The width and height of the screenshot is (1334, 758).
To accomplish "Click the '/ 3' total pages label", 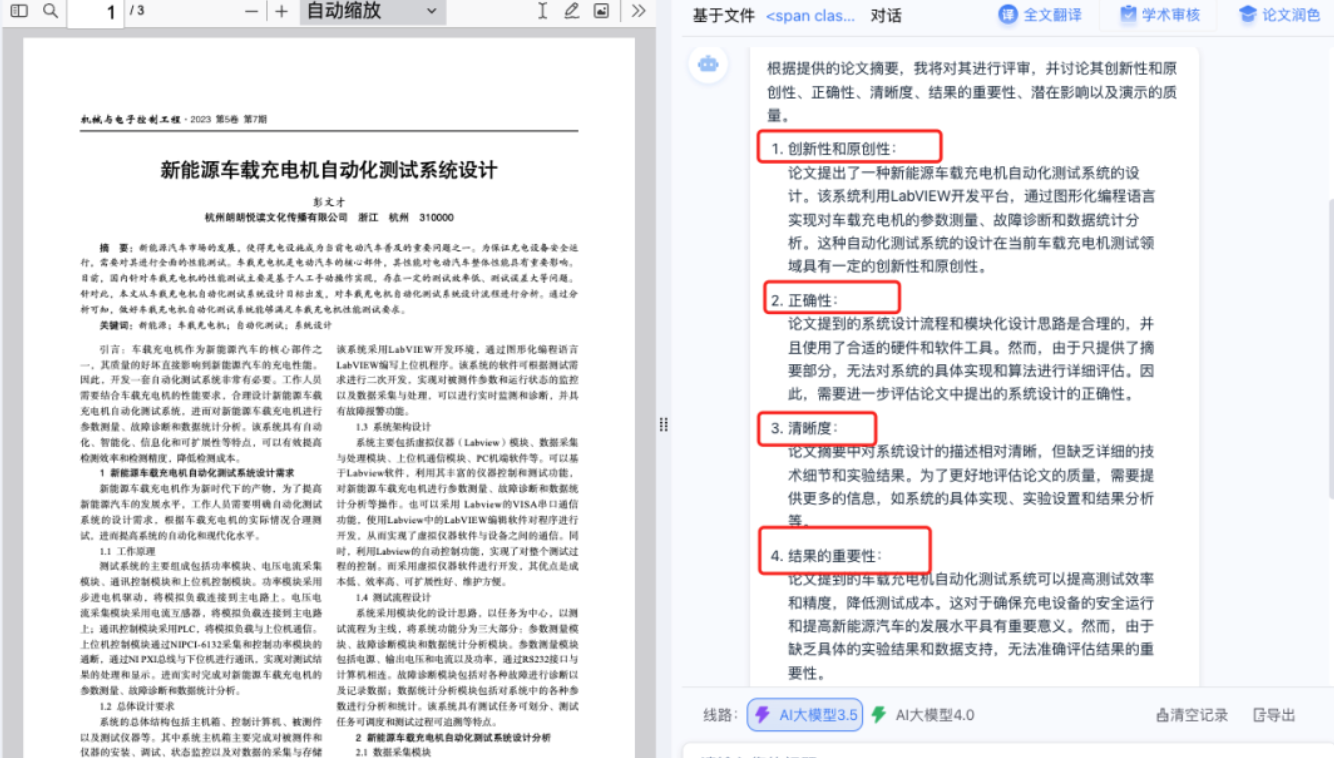I will pyautogui.click(x=137, y=11).
